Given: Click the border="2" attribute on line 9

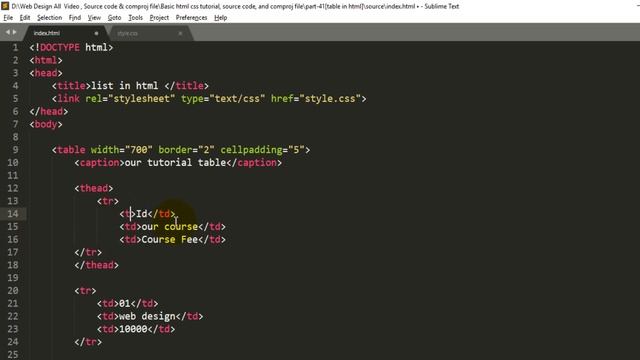Looking at the screenshot, I should tap(187, 150).
